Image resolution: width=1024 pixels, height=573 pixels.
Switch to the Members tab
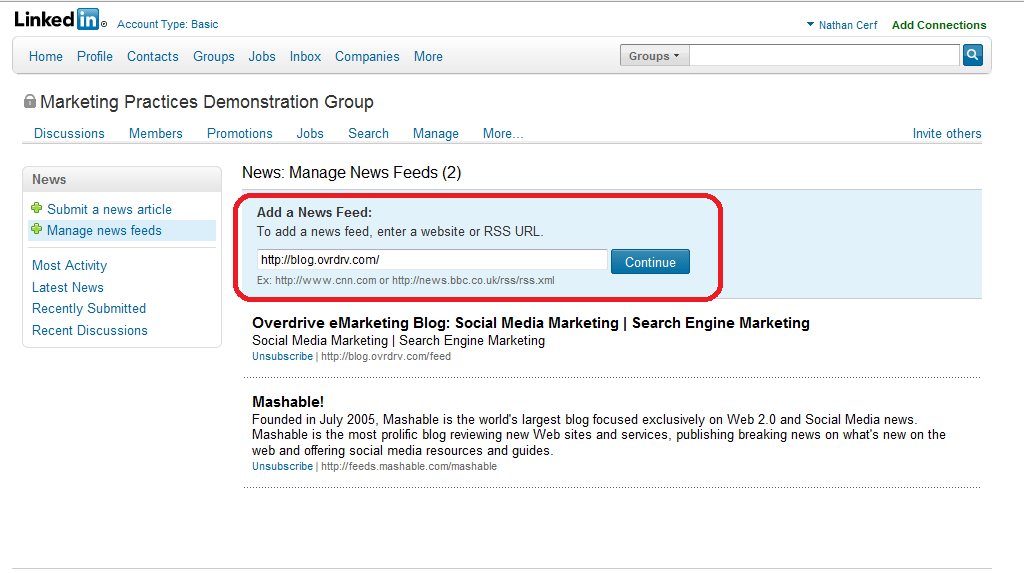point(155,133)
